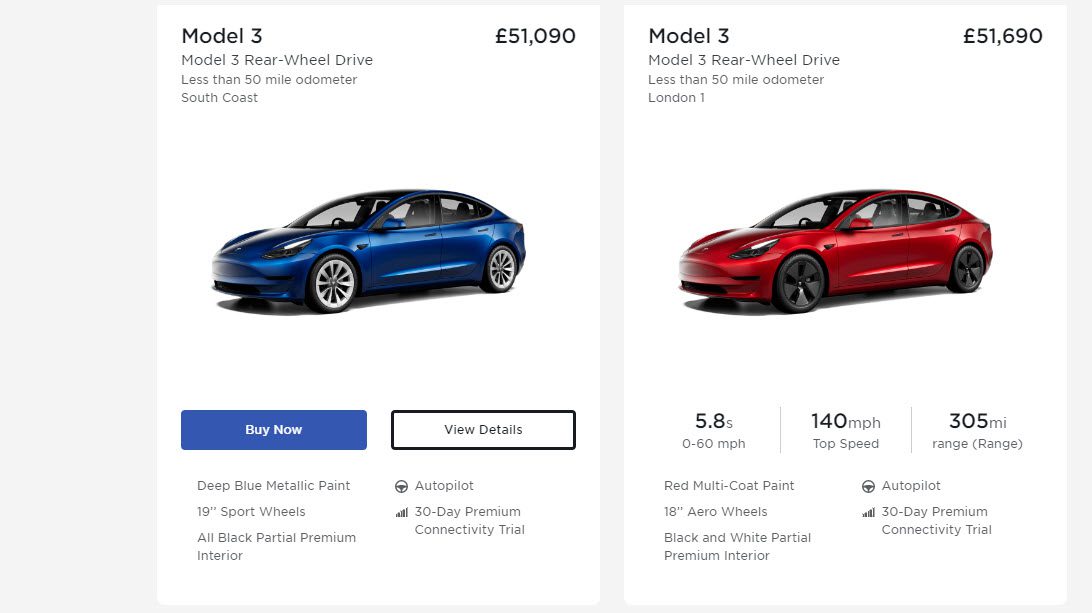Click the Model 3 title on the £51,690 card
Screen dimensions: 1092x613
tap(689, 36)
